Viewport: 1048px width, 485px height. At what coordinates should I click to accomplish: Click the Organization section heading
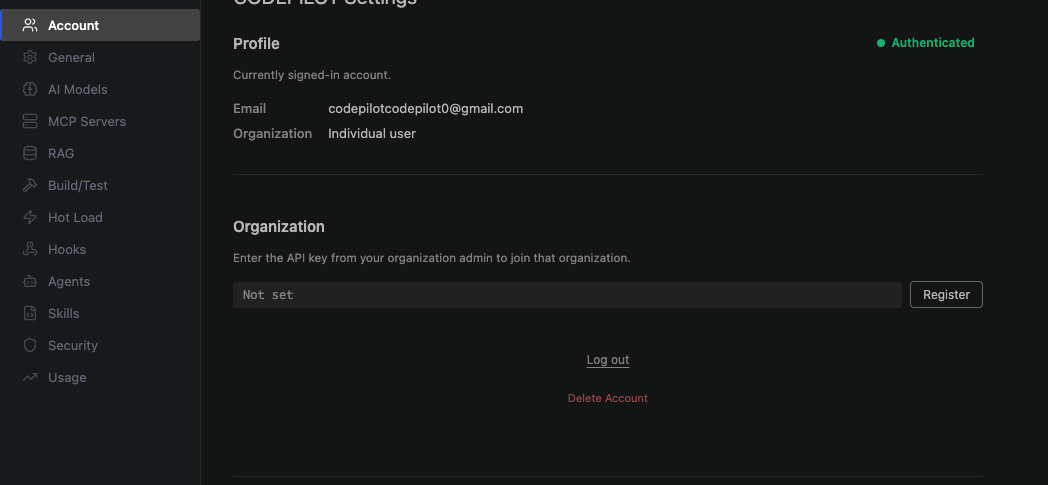click(279, 227)
